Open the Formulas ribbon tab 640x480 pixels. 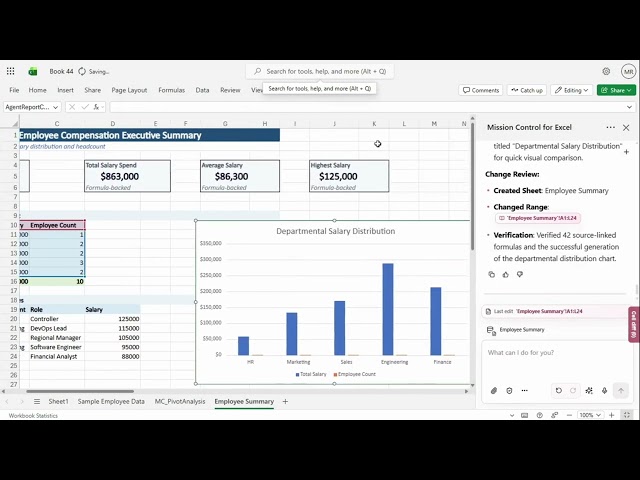click(171, 90)
